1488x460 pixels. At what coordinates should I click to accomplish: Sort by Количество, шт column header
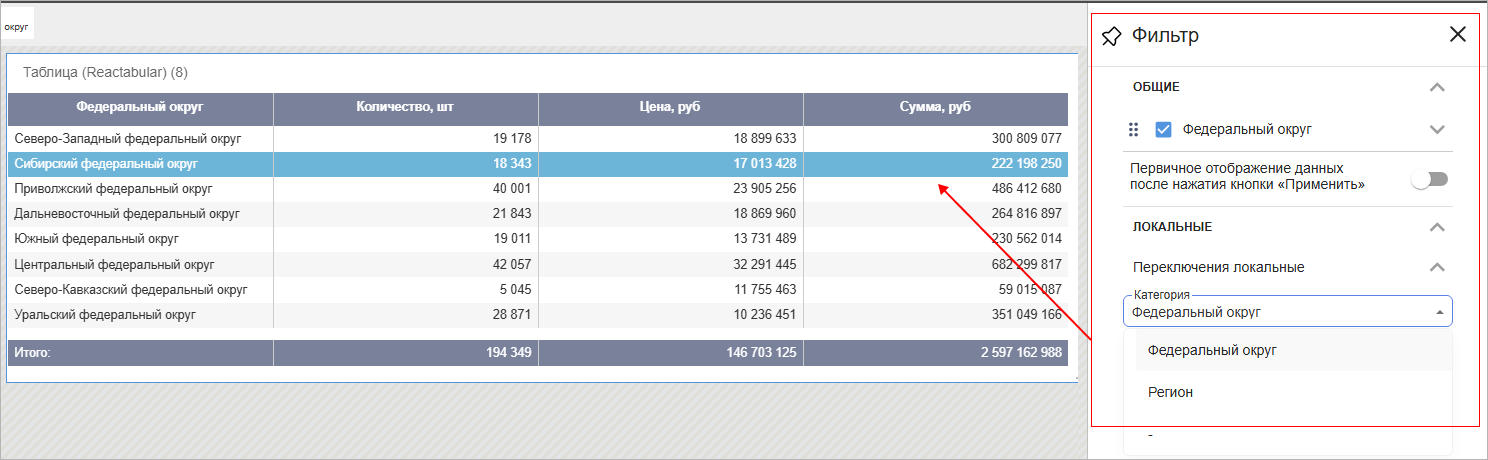405,108
